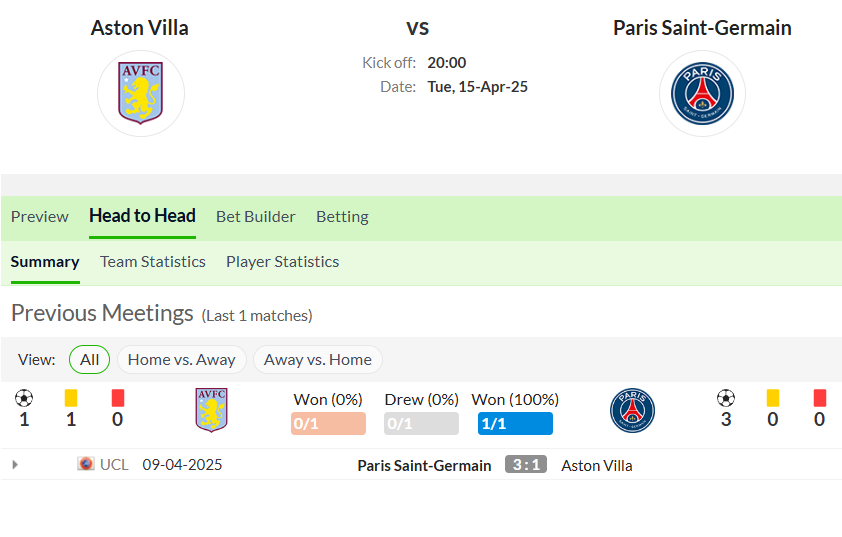The height and width of the screenshot is (537, 842).
Task: Click the small Aston Villa badge in summary row
Action: 212,410
